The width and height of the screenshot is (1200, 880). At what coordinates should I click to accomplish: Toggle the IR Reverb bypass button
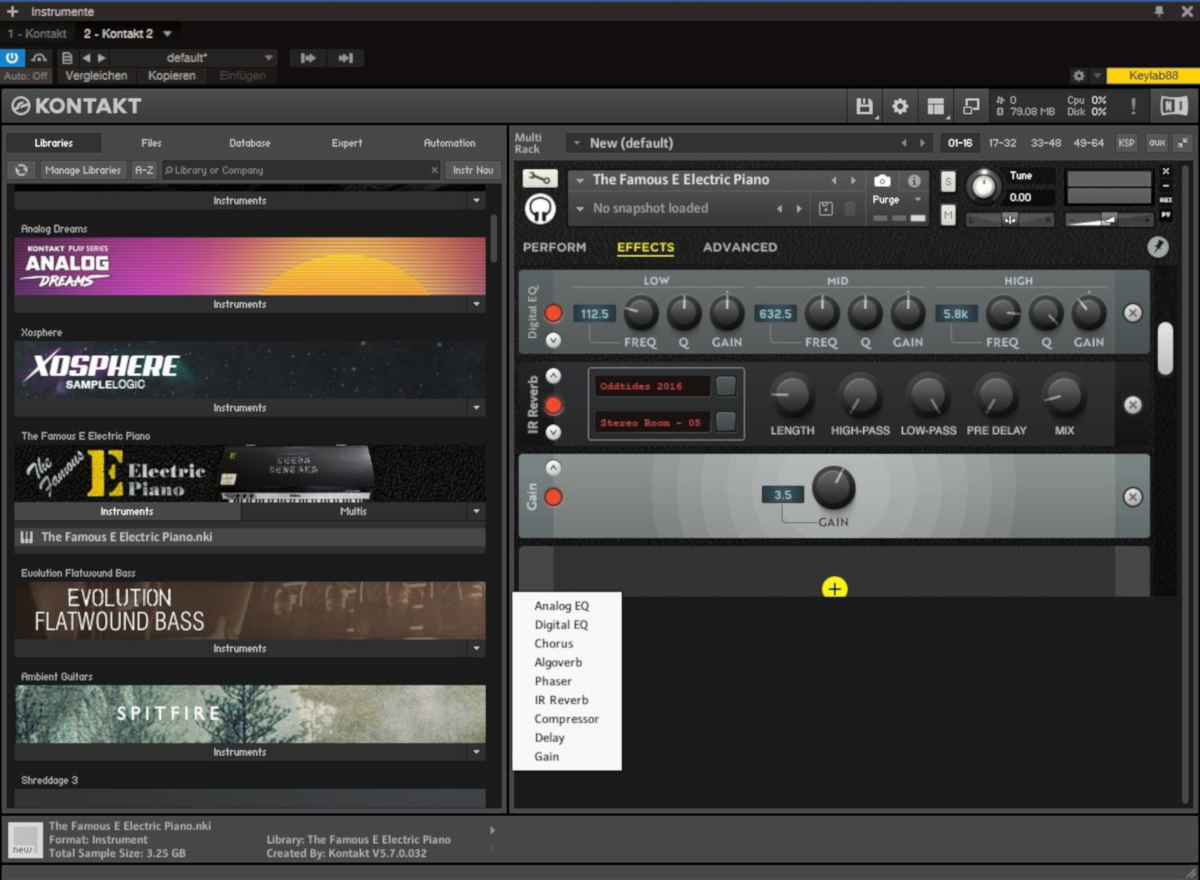pyautogui.click(x=553, y=405)
